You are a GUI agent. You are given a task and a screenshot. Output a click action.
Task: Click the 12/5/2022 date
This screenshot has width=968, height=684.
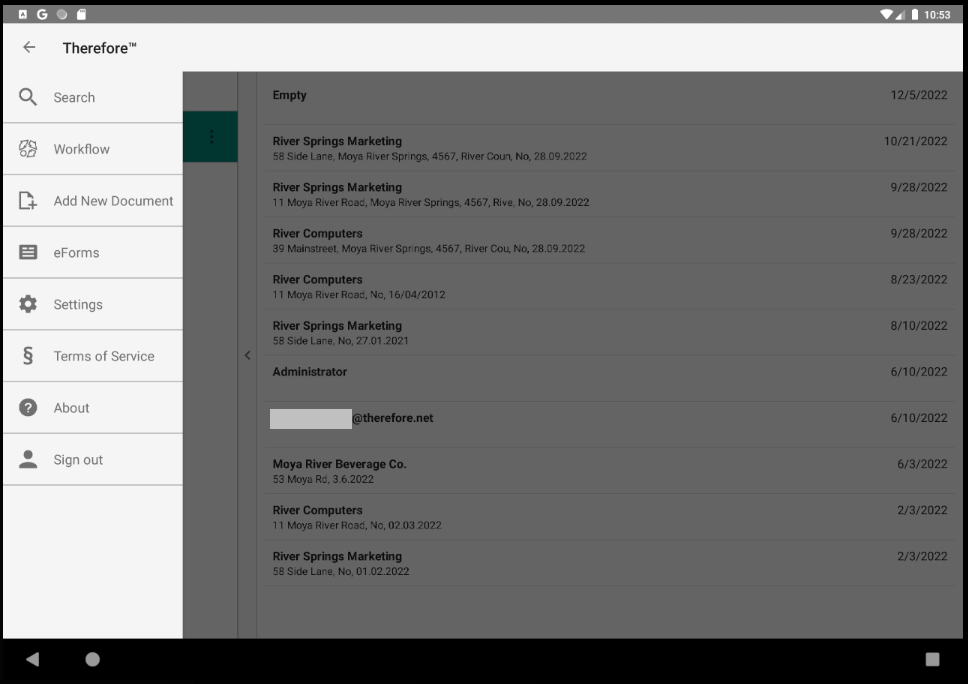click(x=919, y=95)
